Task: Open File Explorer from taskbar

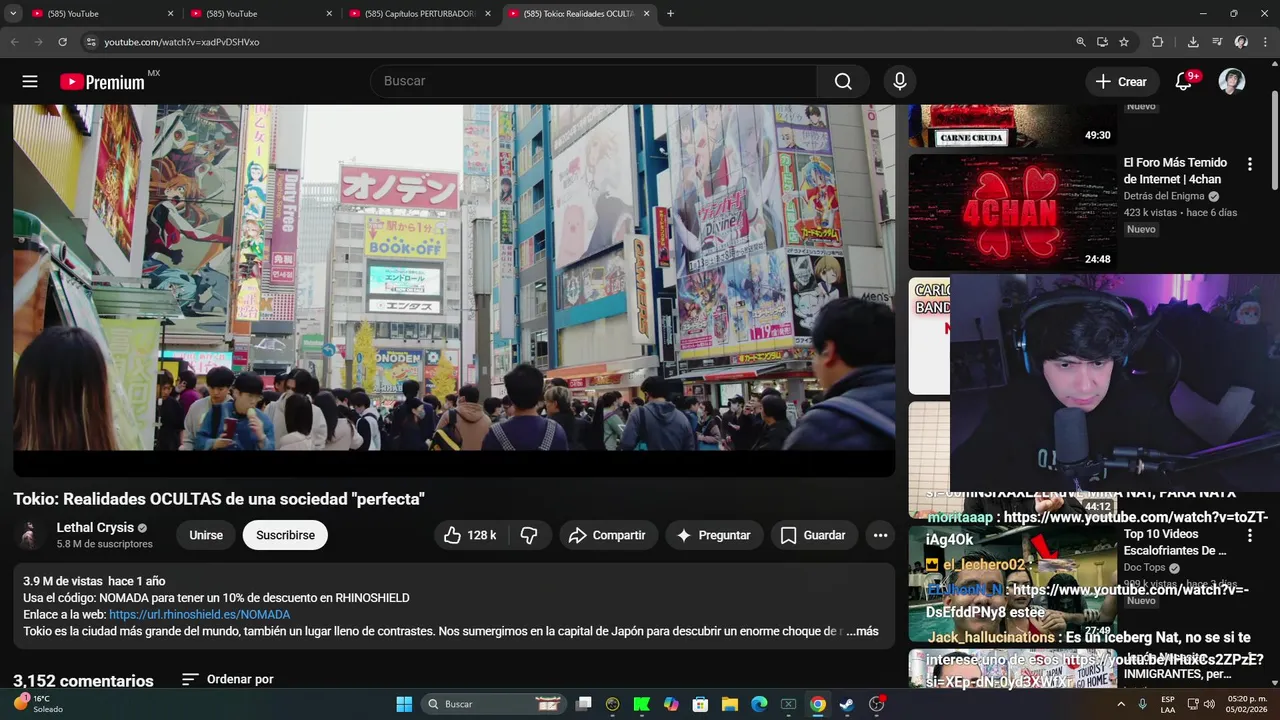Action: click(730, 704)
